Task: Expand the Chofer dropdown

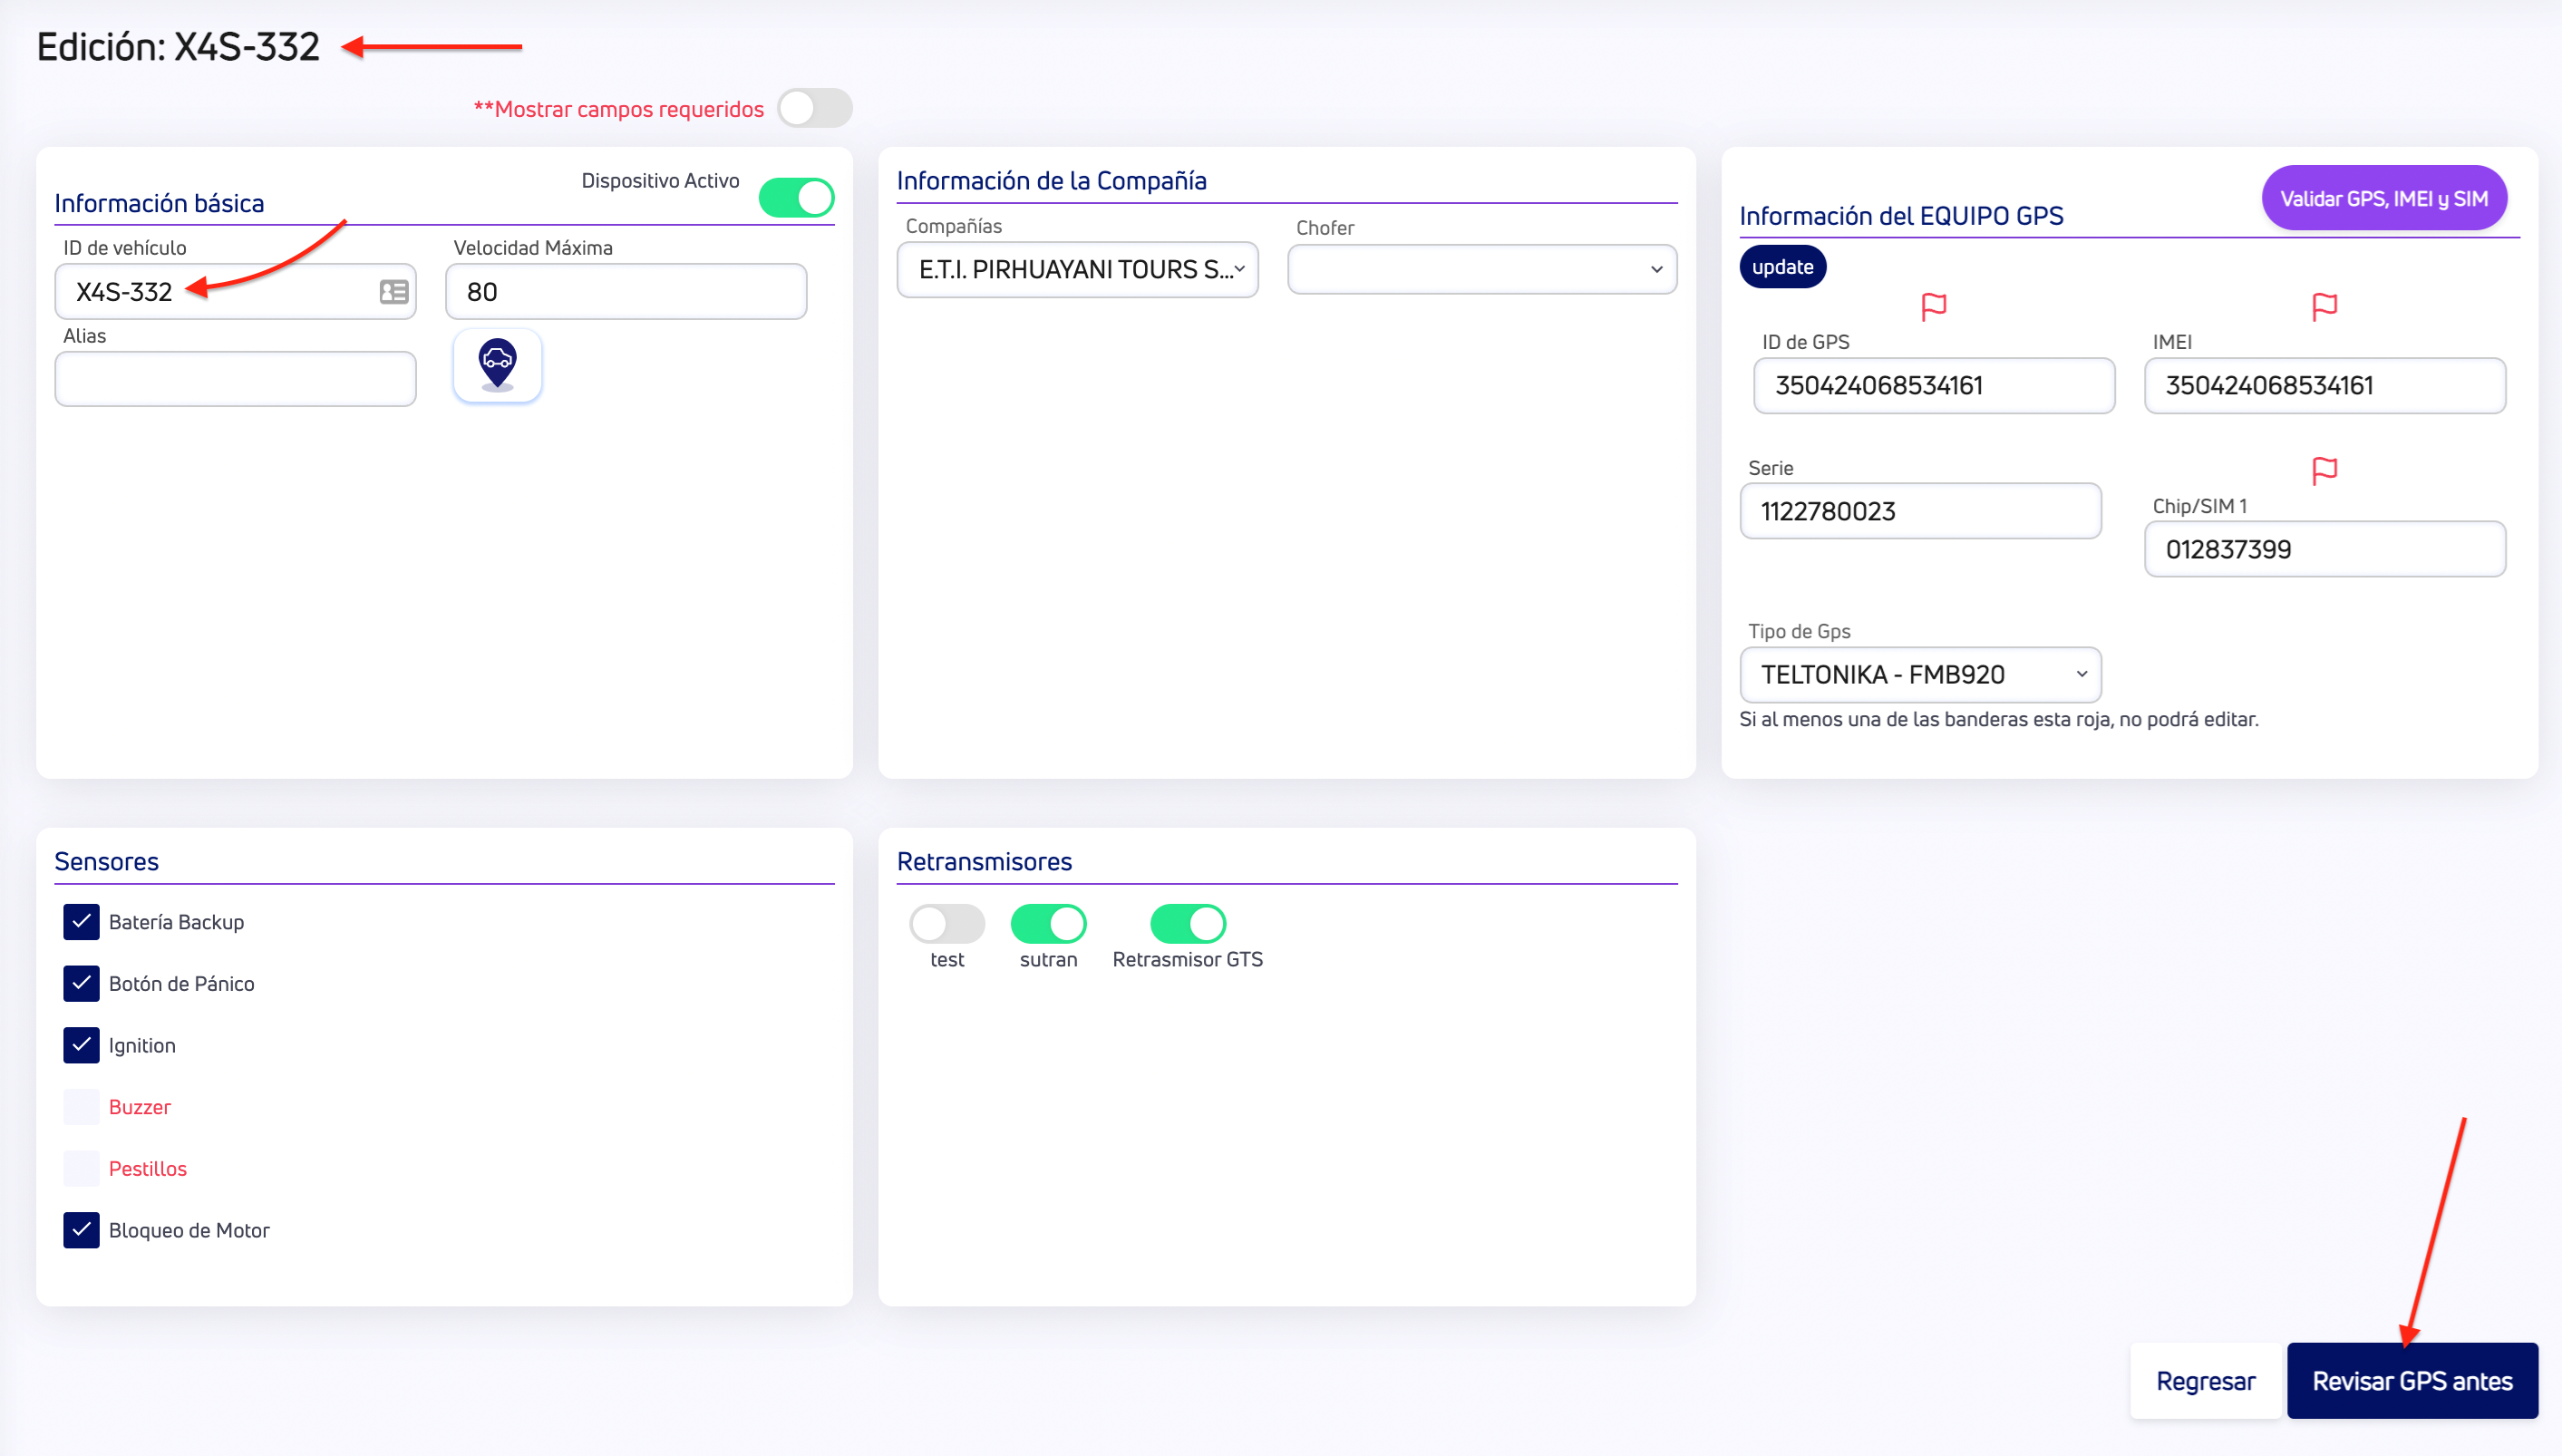Action: 1481,270
